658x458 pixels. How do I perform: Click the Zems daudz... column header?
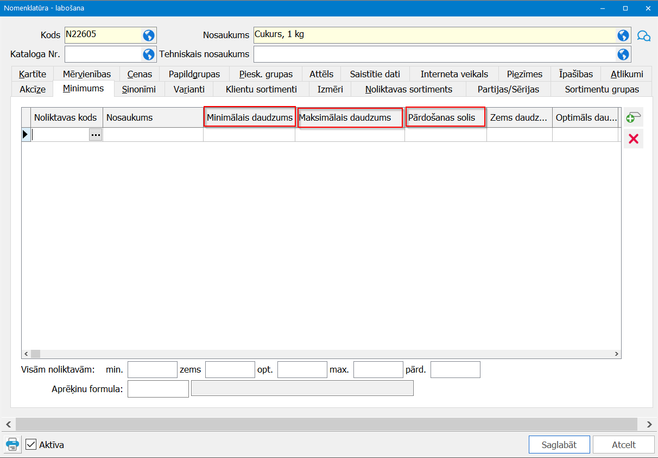click(520, 118)
